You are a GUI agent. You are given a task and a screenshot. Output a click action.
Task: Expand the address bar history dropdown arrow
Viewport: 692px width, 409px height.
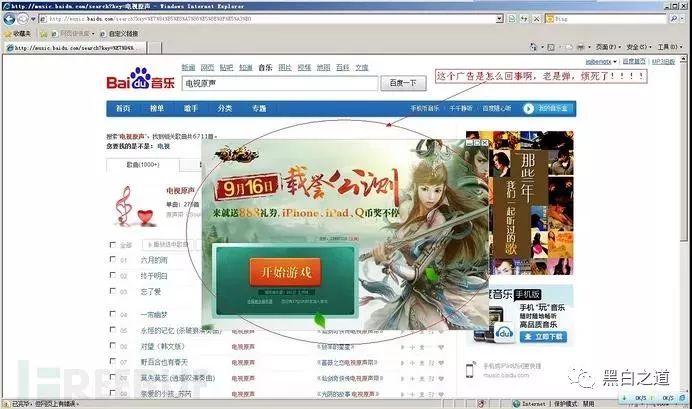point(499,19)
